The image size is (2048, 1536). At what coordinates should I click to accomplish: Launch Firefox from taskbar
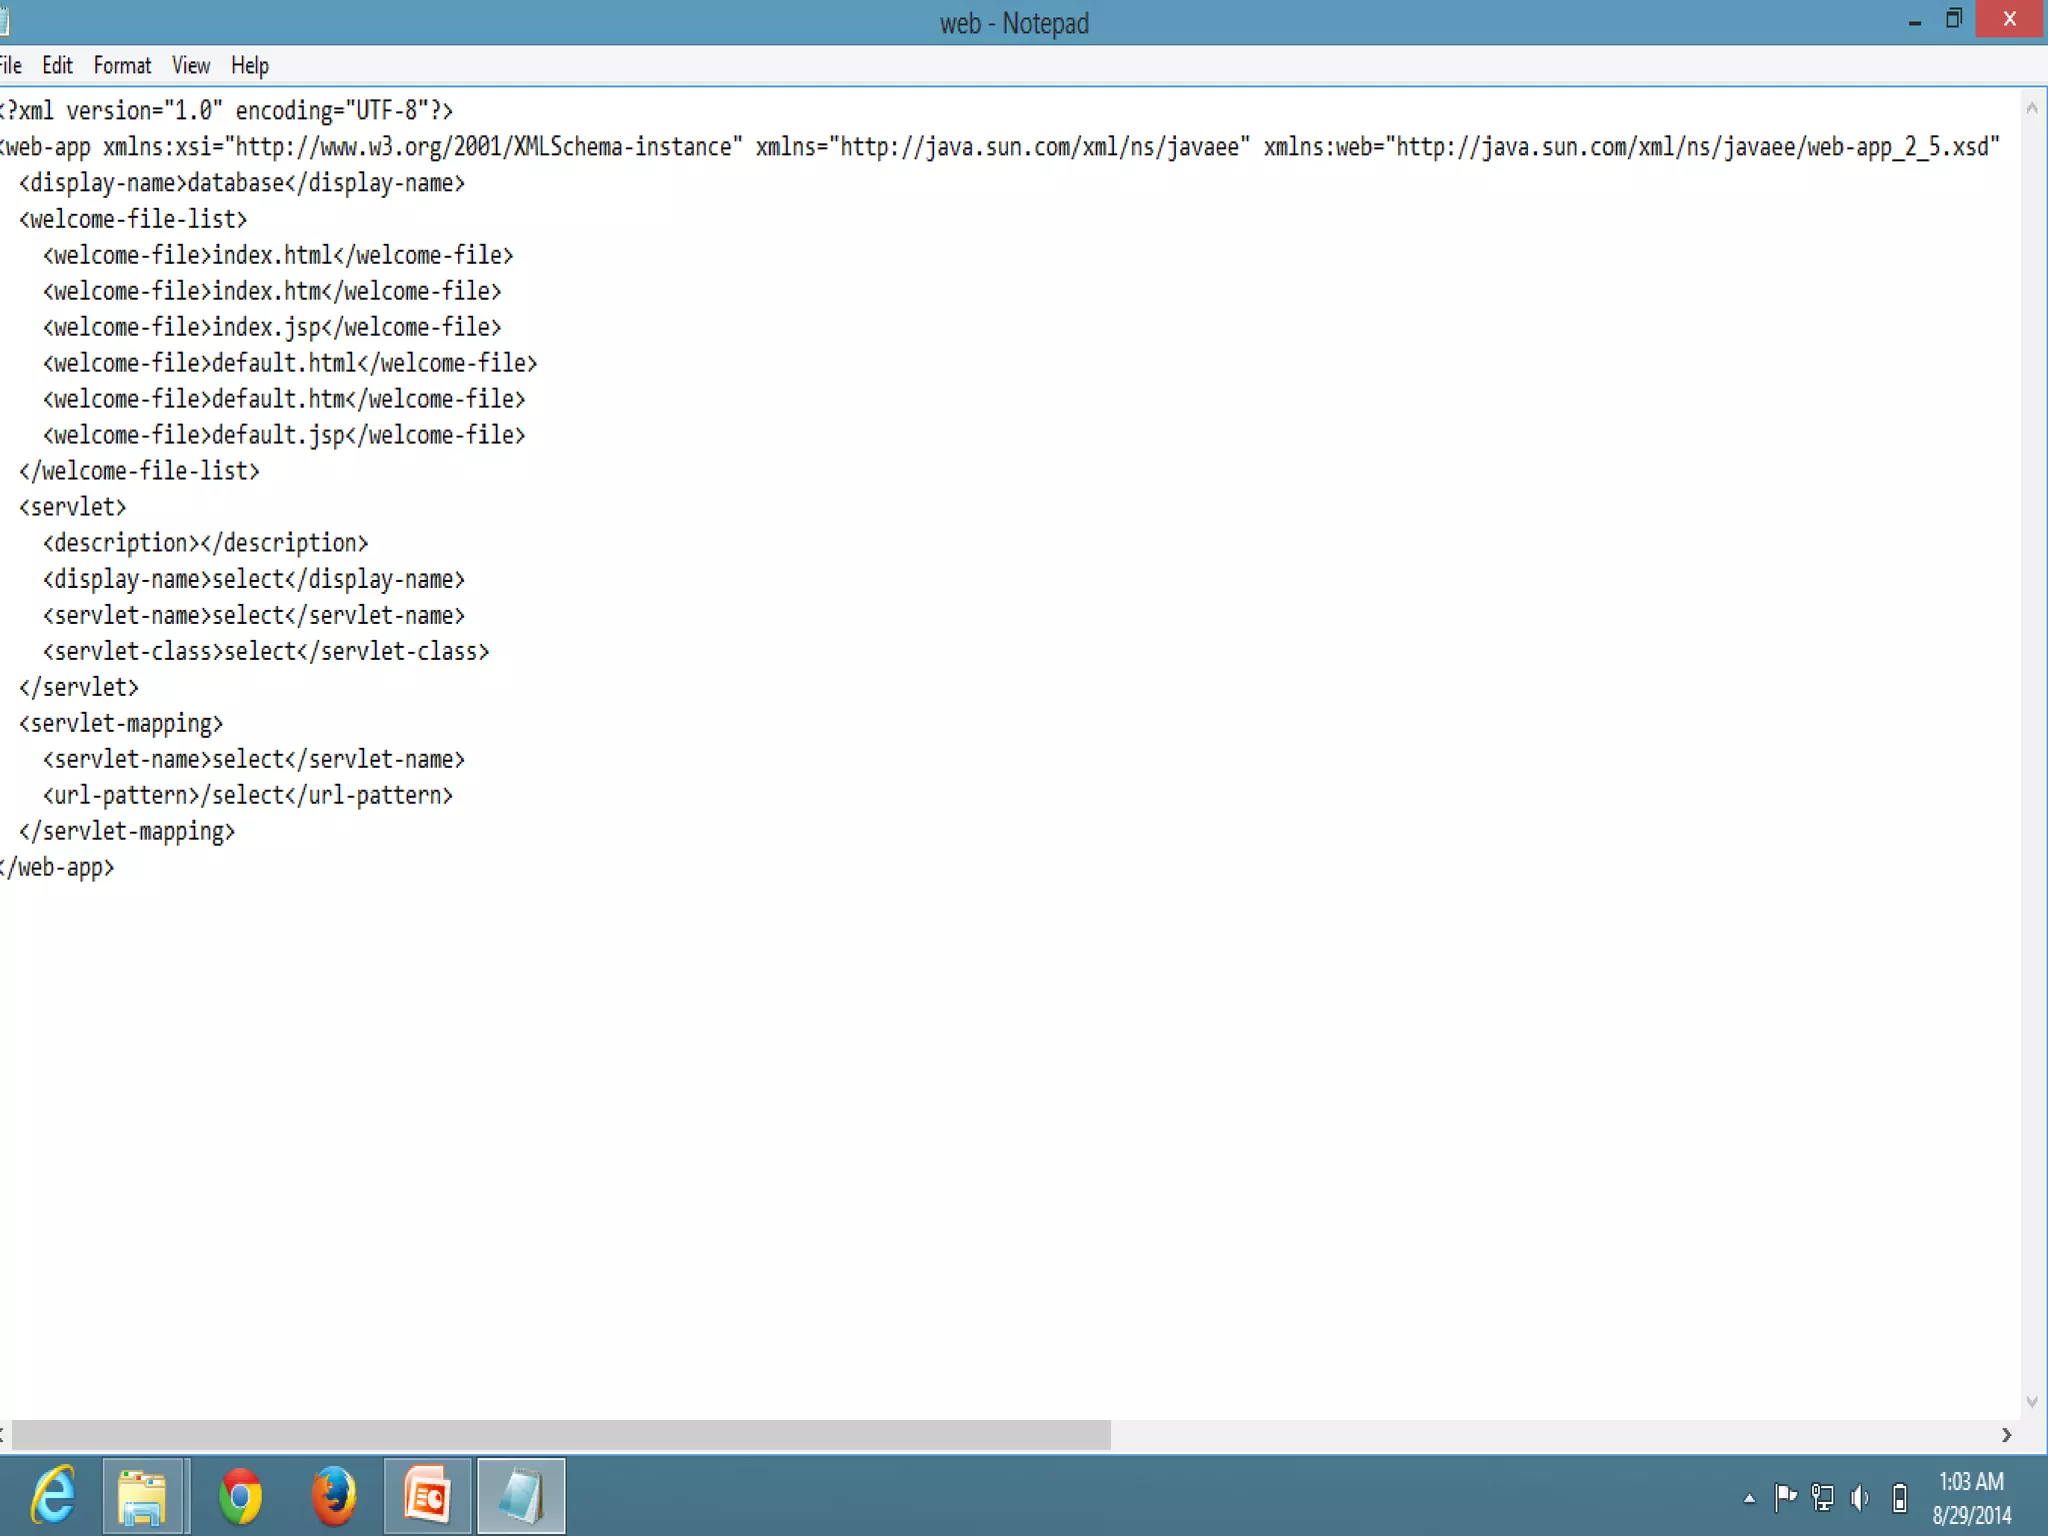point(333,1496)
